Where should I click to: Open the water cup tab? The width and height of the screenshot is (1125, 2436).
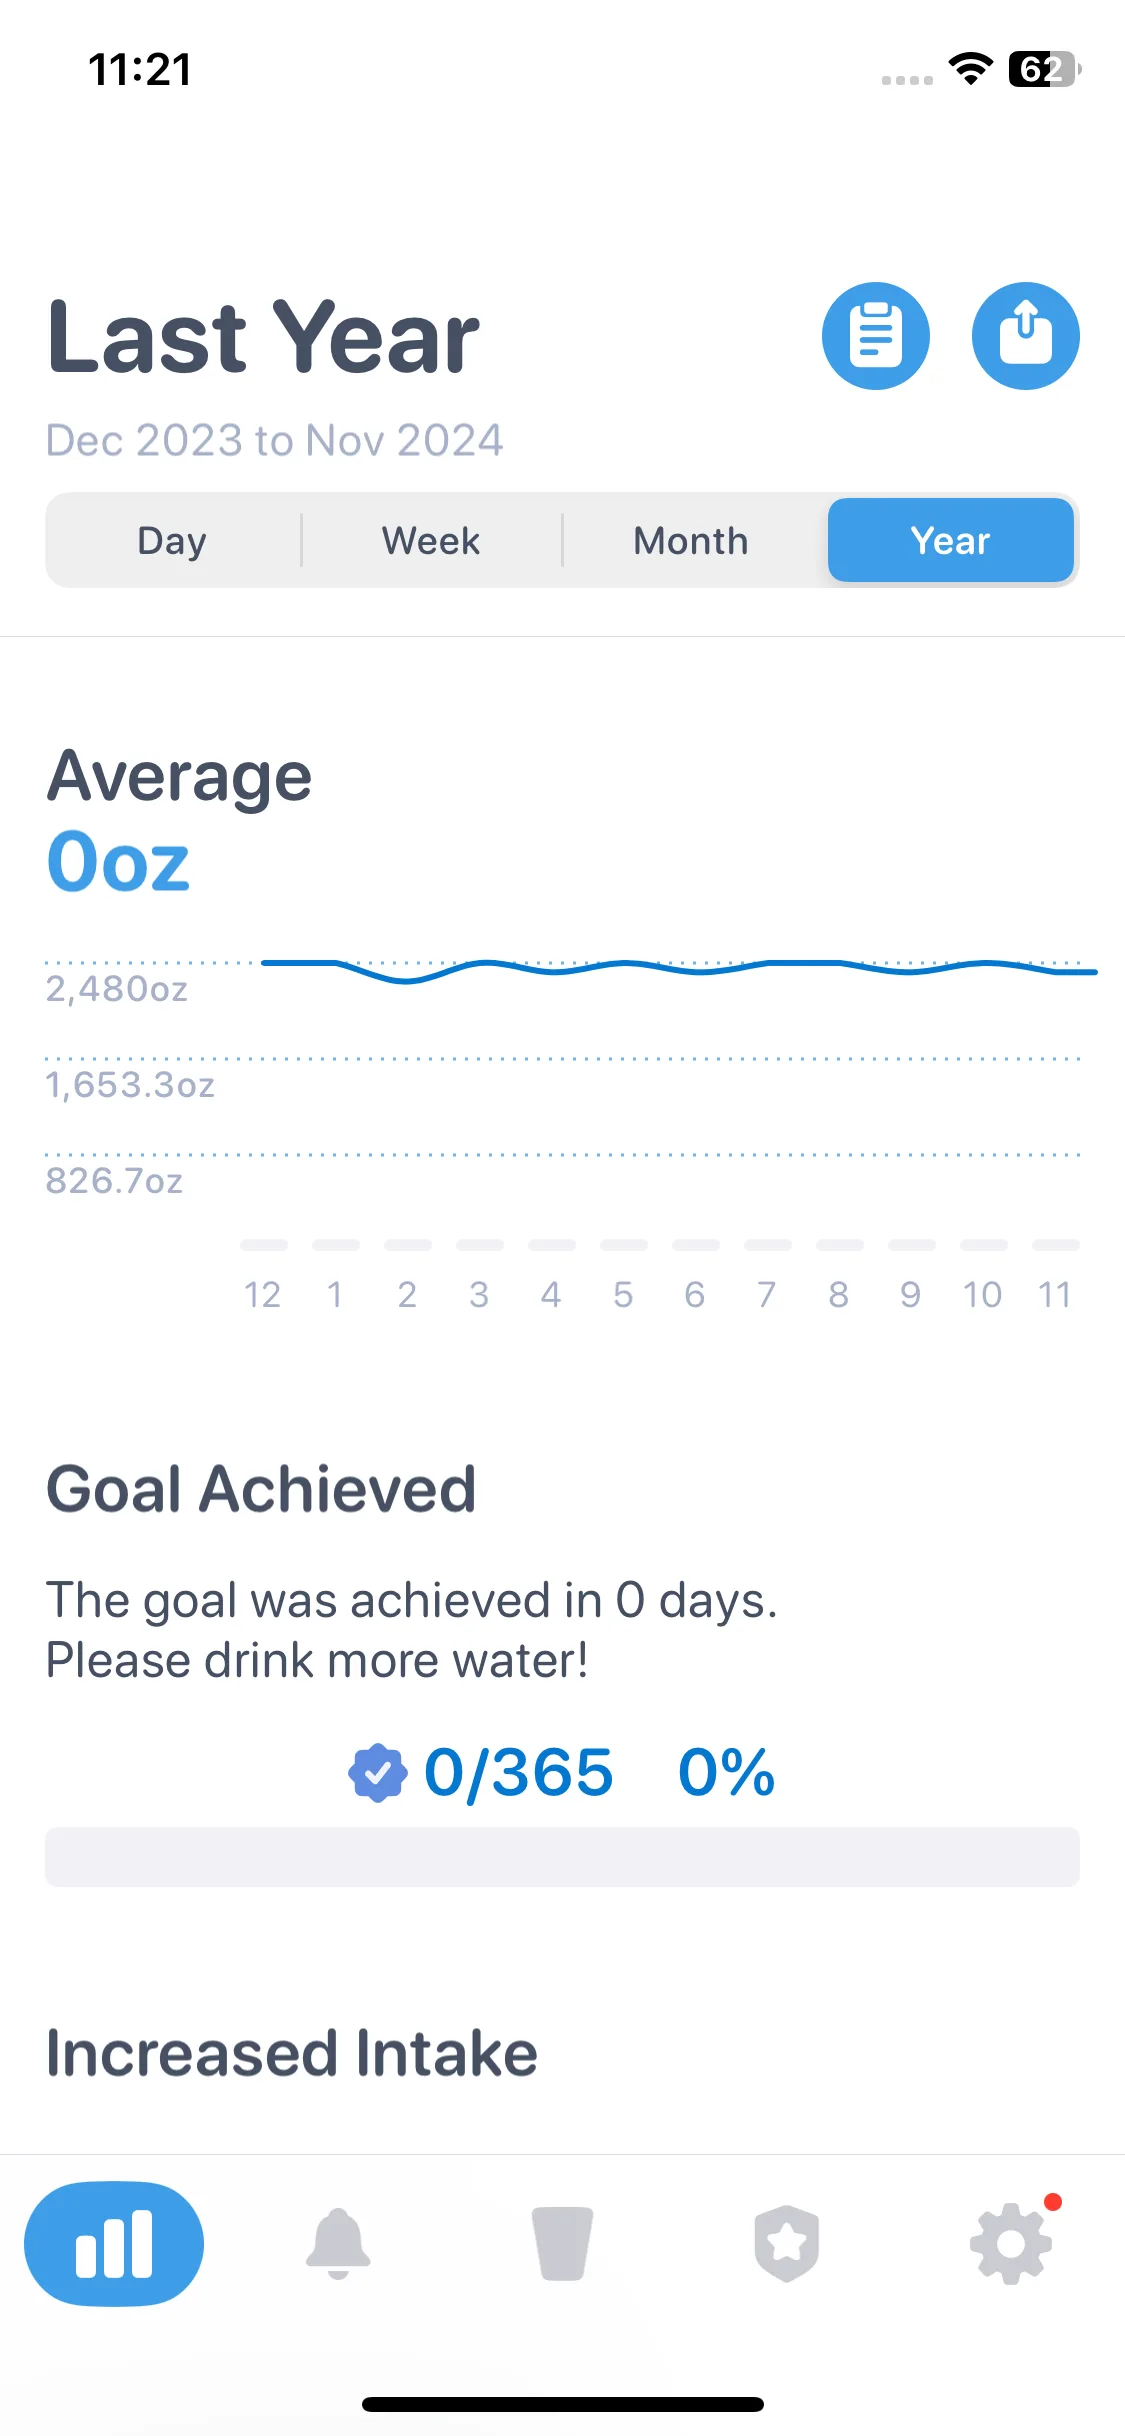(x=562, y=2244)
